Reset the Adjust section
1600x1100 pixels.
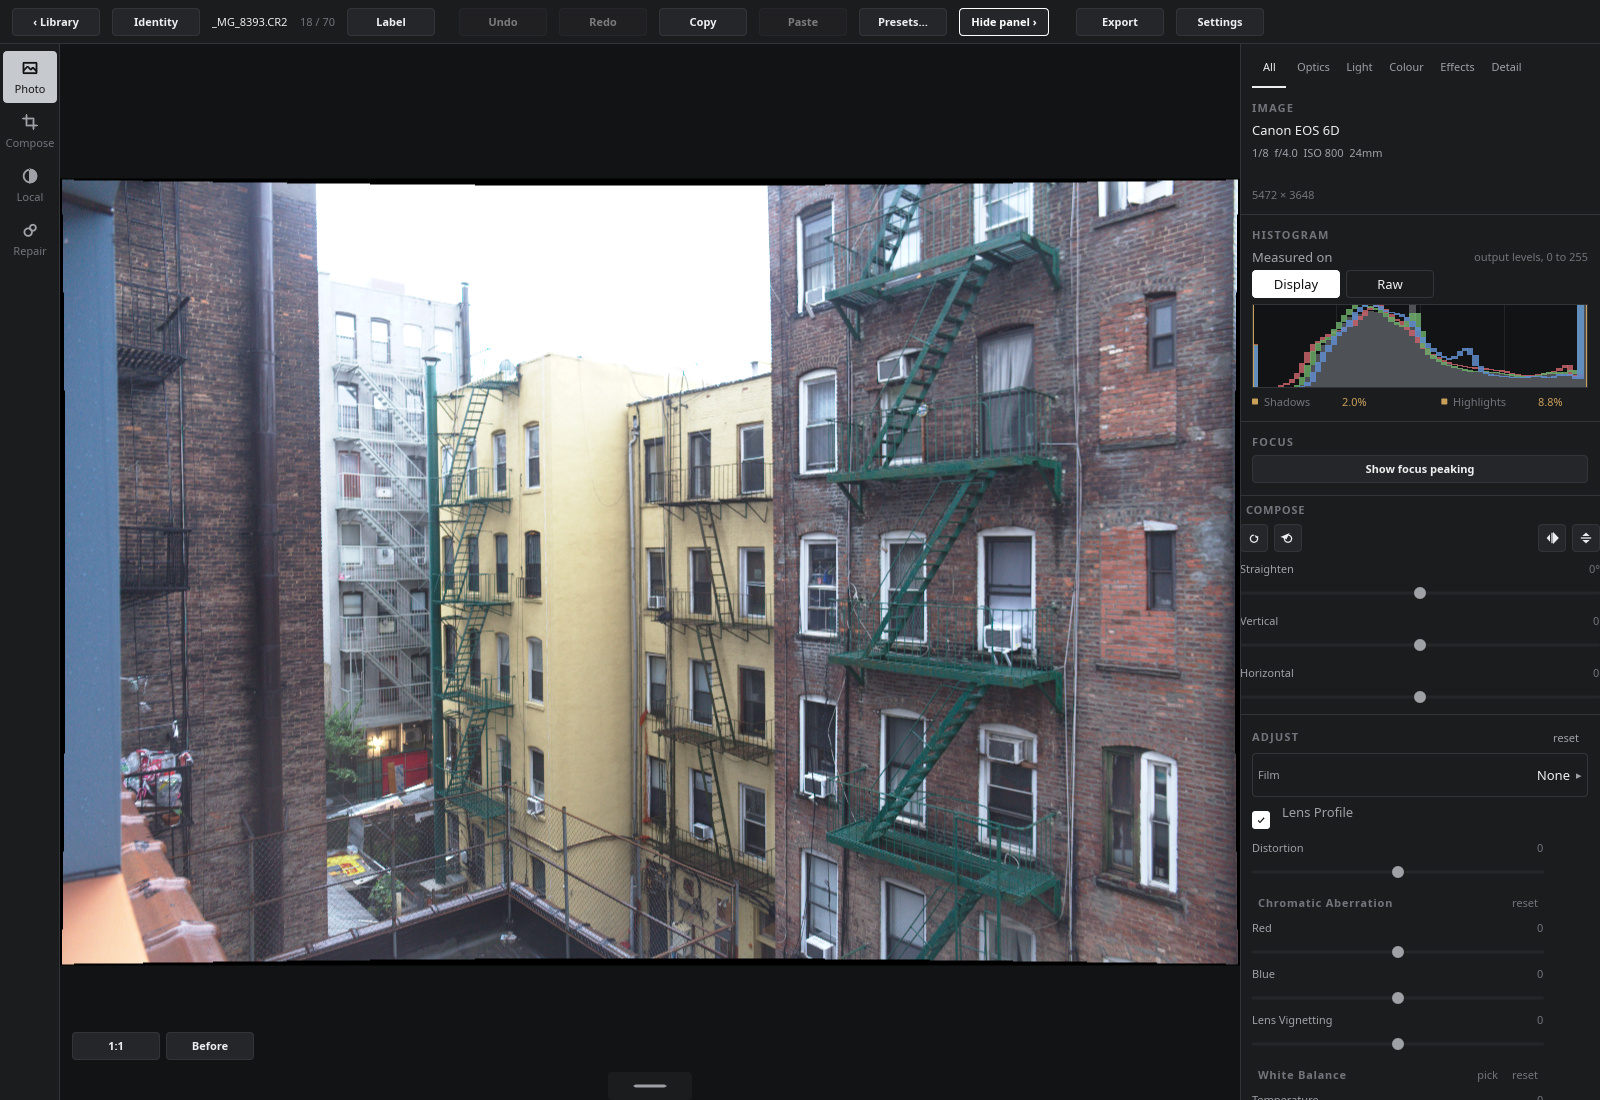[1566, 738]
